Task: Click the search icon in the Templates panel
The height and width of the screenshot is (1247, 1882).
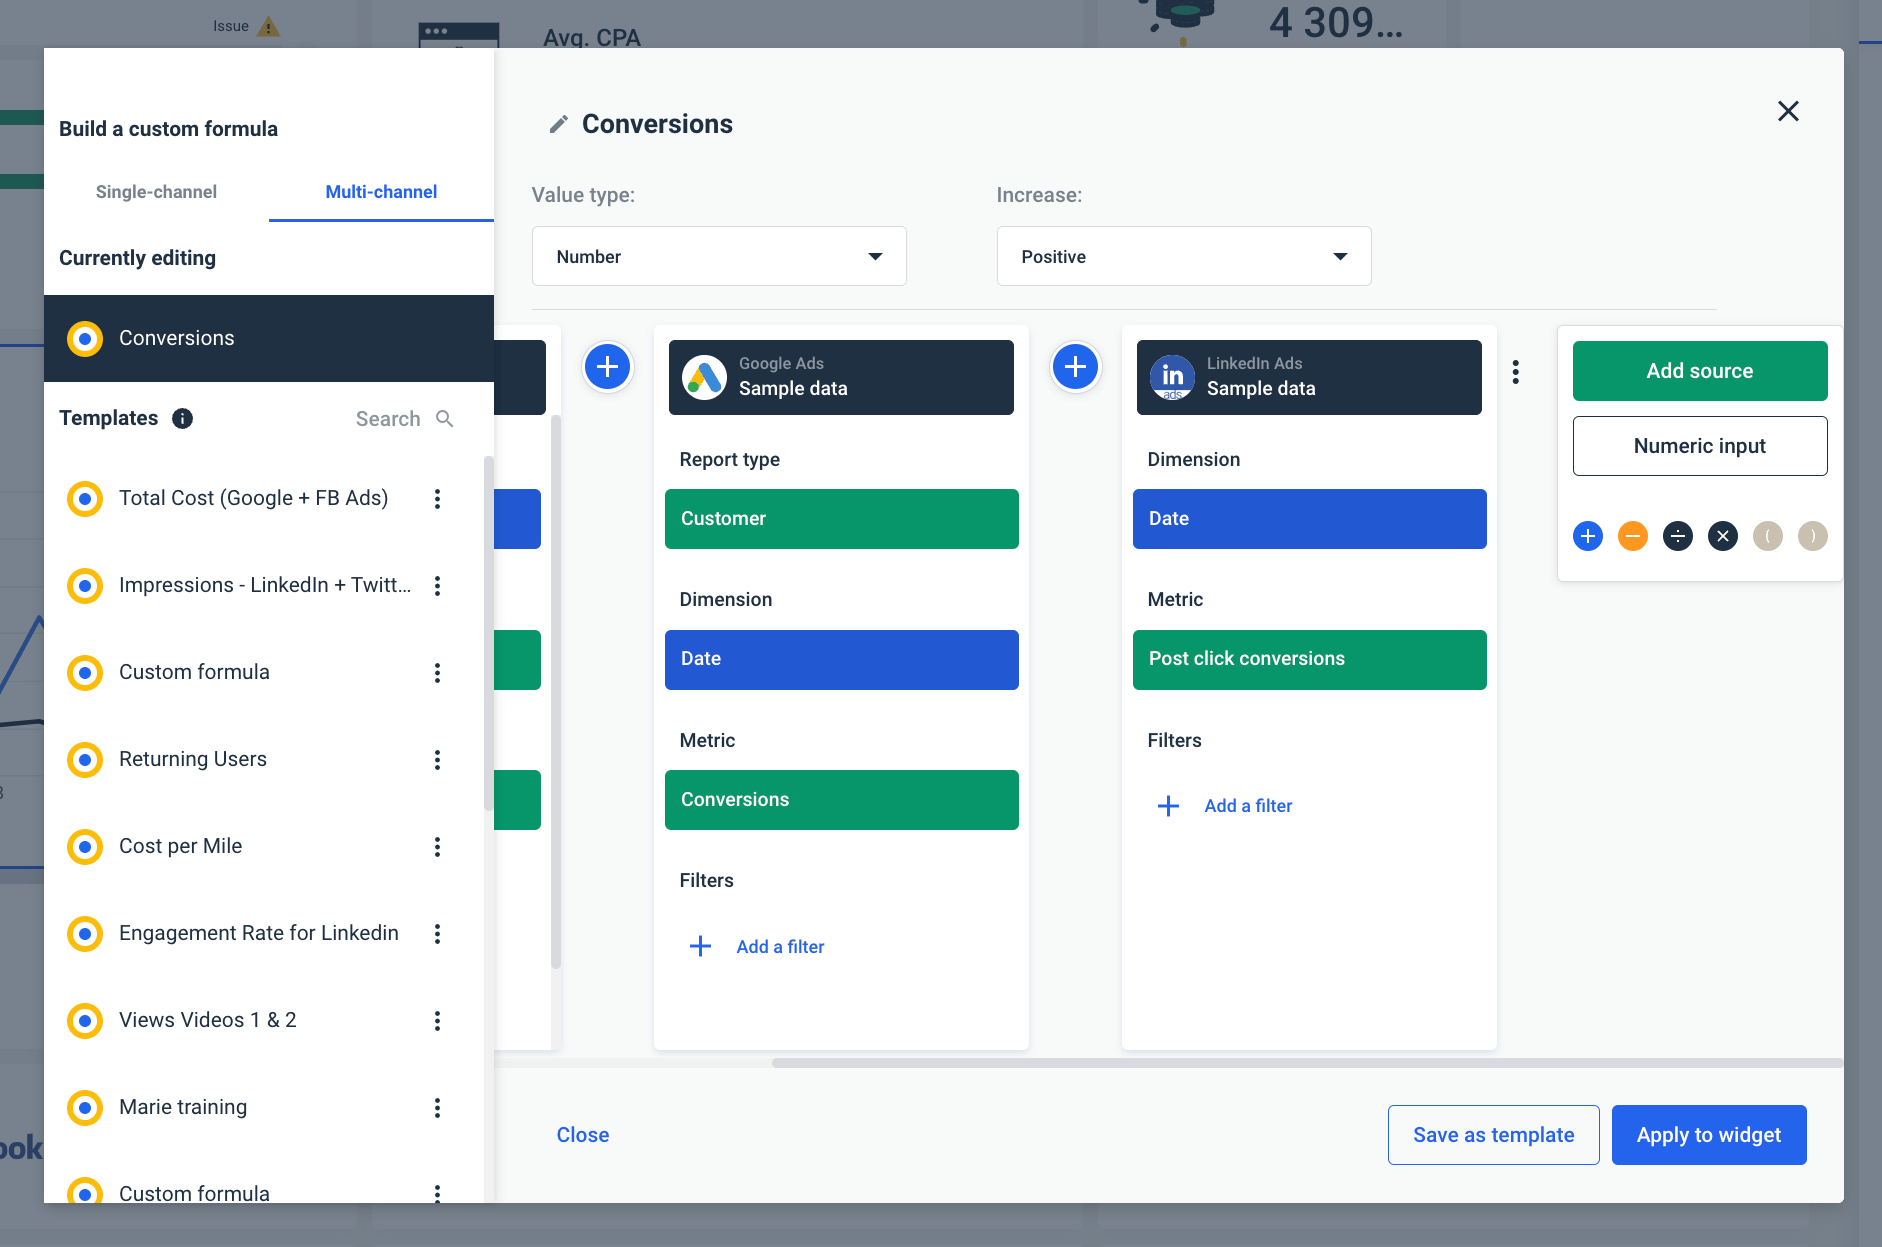Action: click(x=444, y=419)
